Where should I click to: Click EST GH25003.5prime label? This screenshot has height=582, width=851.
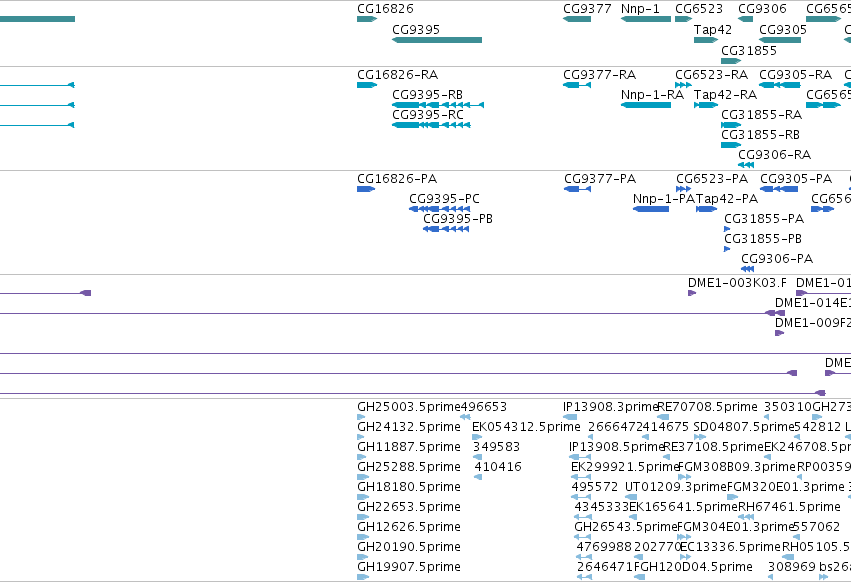408,407
